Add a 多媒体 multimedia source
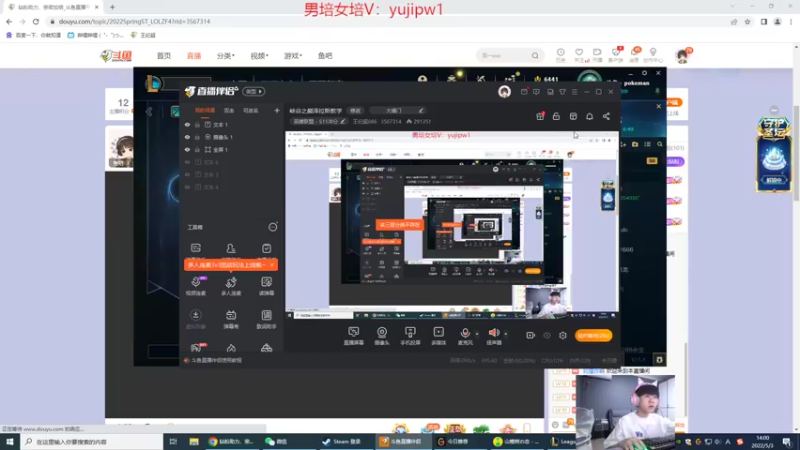800x450 pixels. tap(438, 336)
